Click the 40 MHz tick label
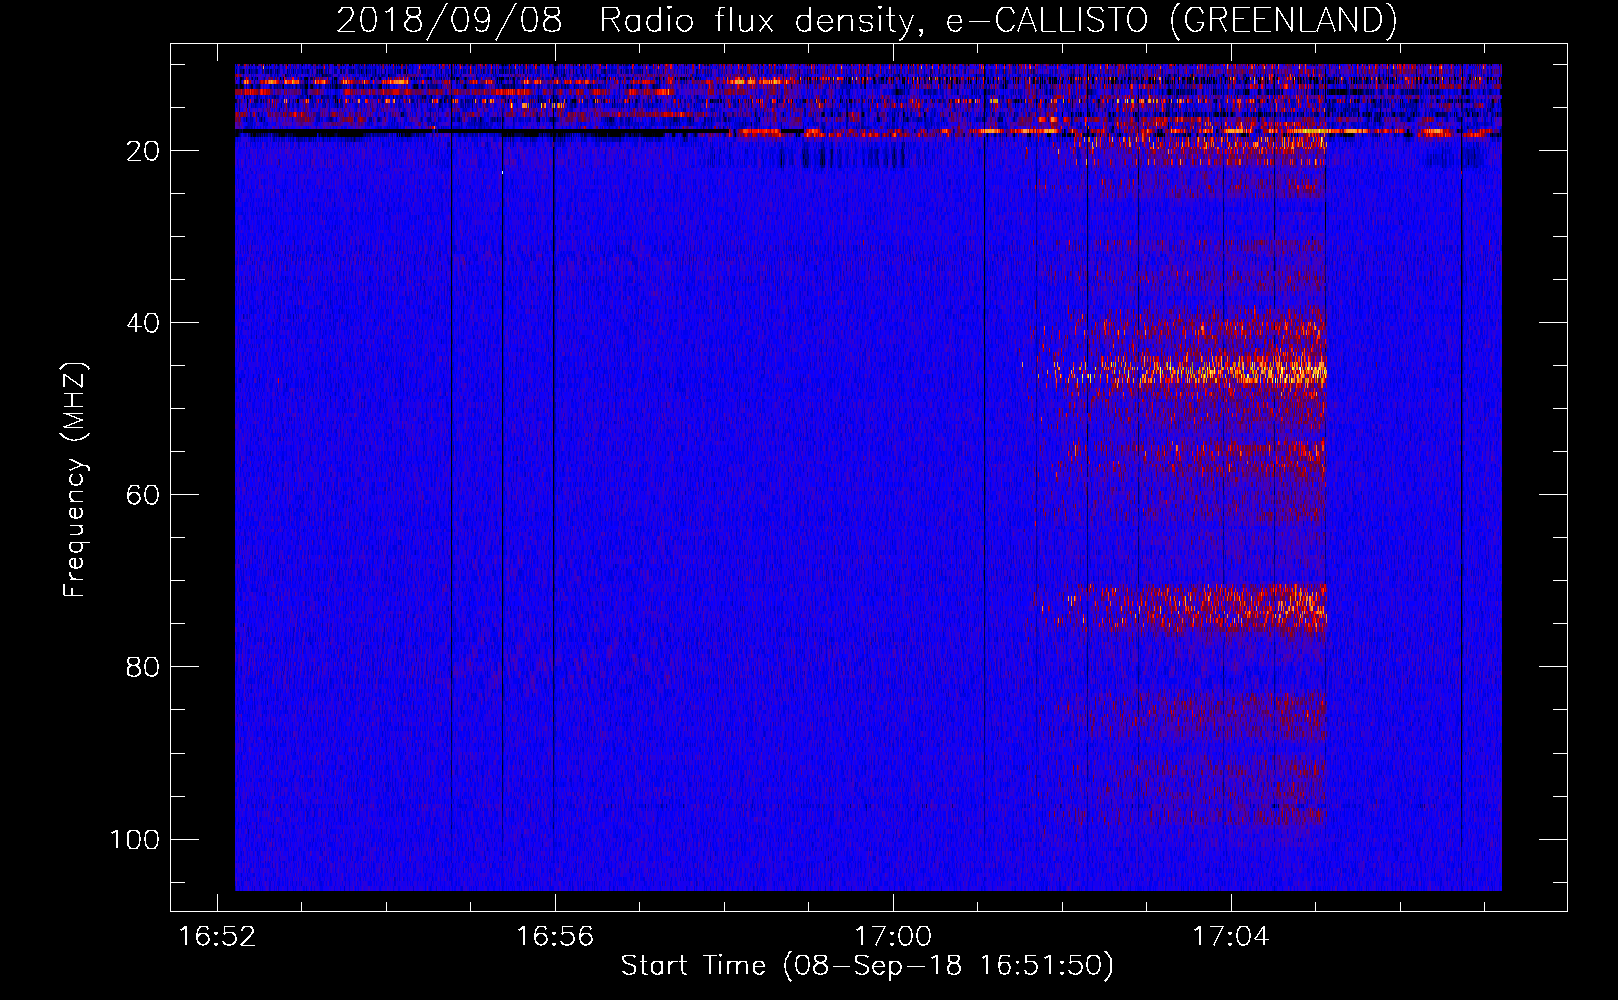 (144, 323)
